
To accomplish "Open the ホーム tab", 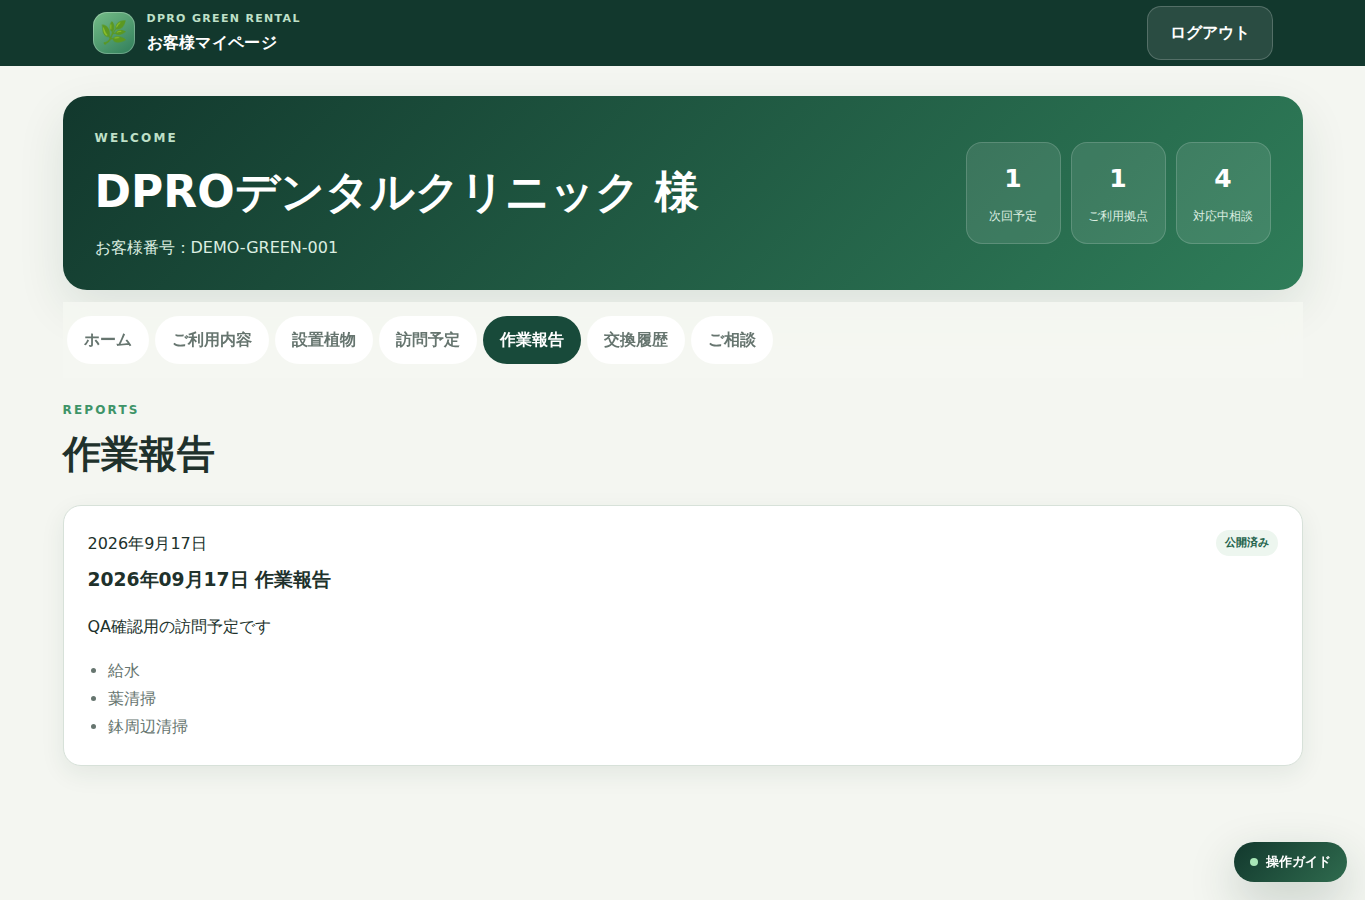I will (x=108, y=340).
